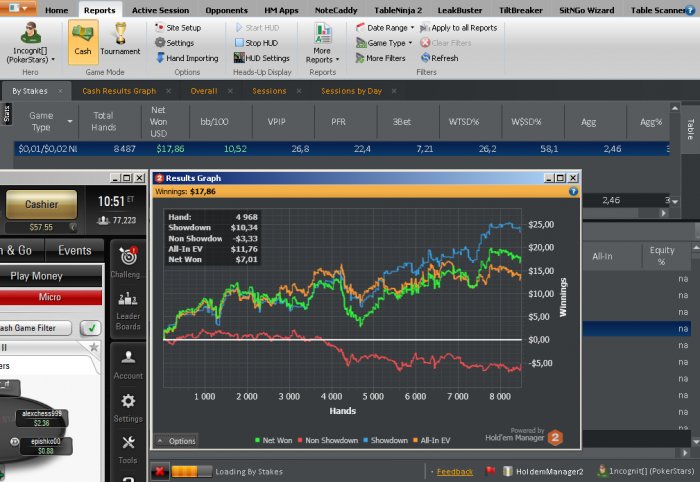Toggle green checkmark next to Cash Game Filter

[91, 328]
